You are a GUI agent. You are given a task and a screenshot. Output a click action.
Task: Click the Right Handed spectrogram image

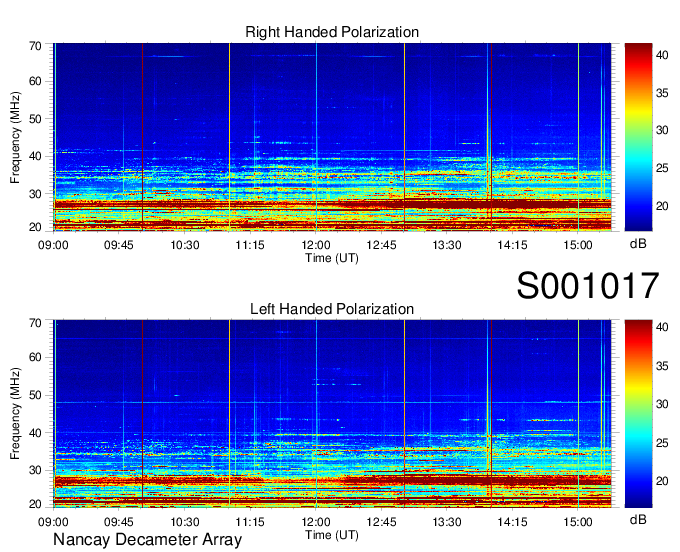332,137
